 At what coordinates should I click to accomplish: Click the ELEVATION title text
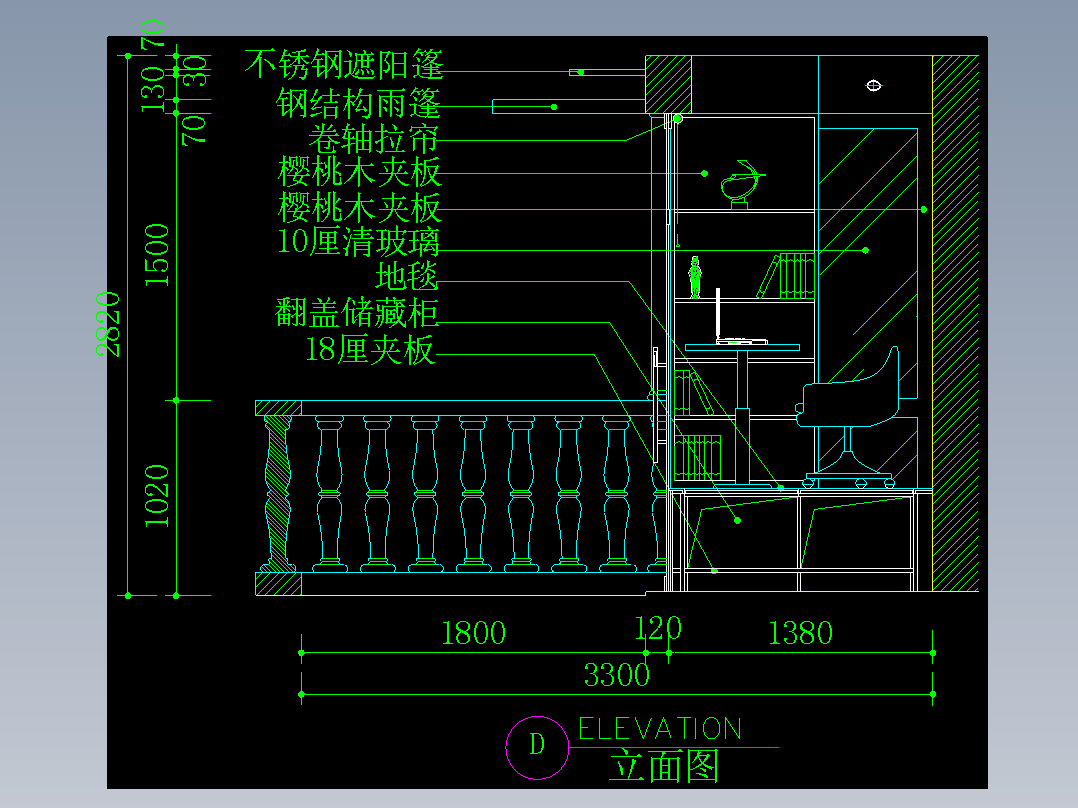click(660, 729)
